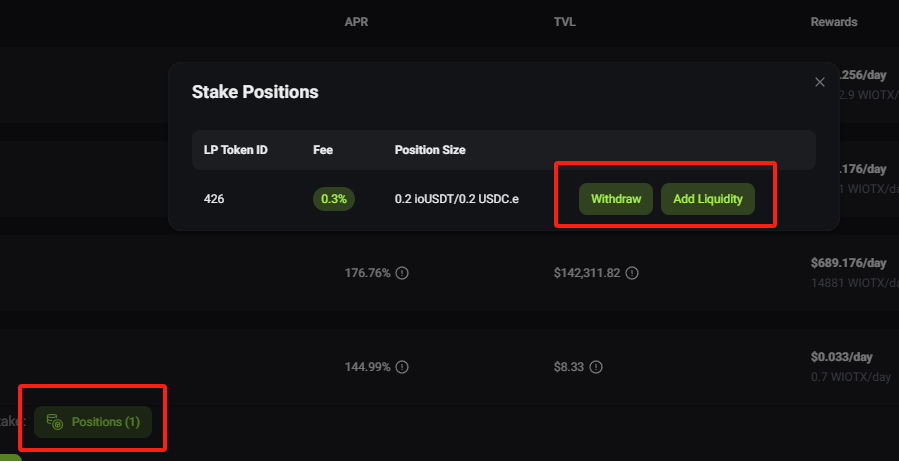Close the Stake Positions dialog
The width and height of the screenshot is (899, 461).
point(820,82)
